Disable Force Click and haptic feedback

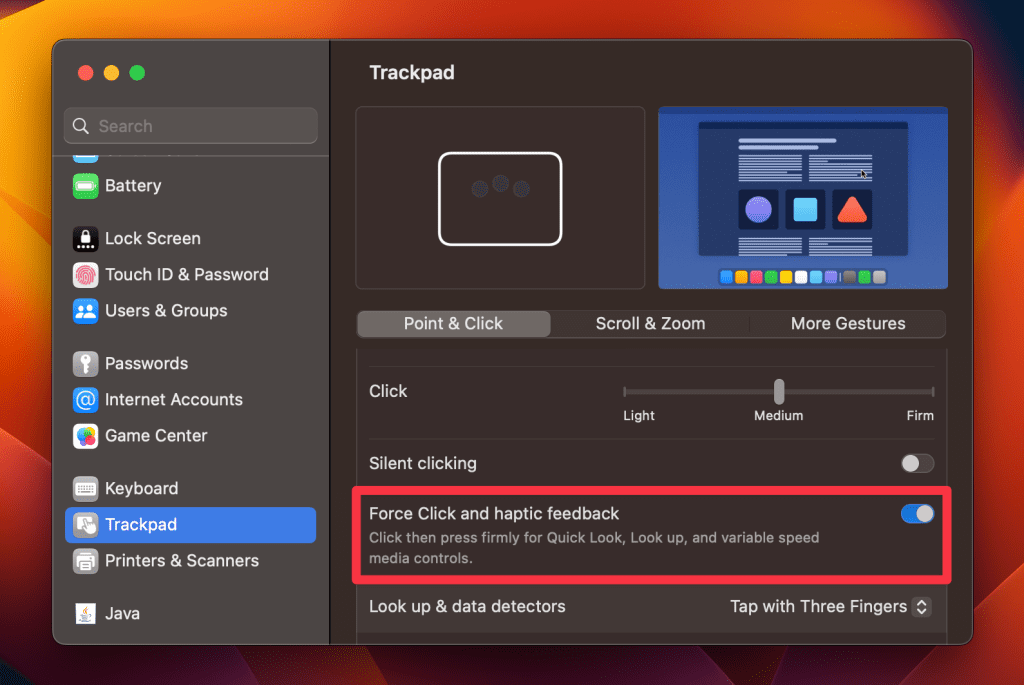click(x=917, y=514)
